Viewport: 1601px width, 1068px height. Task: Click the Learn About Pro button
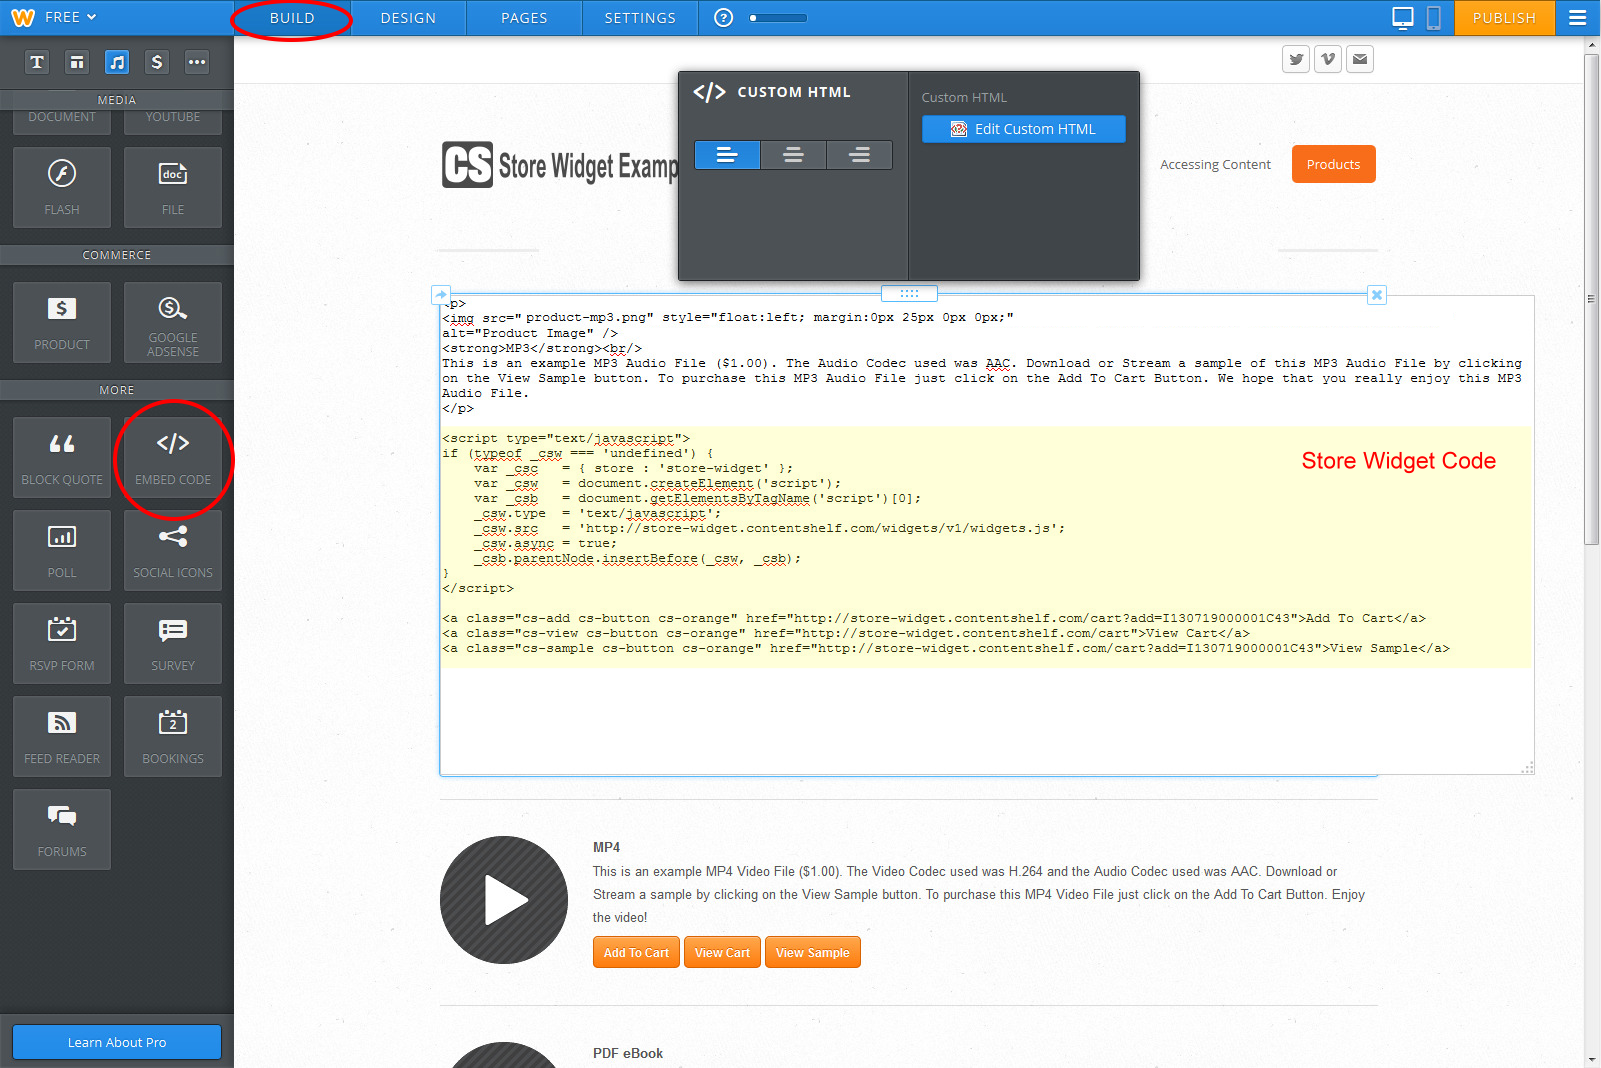117,1042
